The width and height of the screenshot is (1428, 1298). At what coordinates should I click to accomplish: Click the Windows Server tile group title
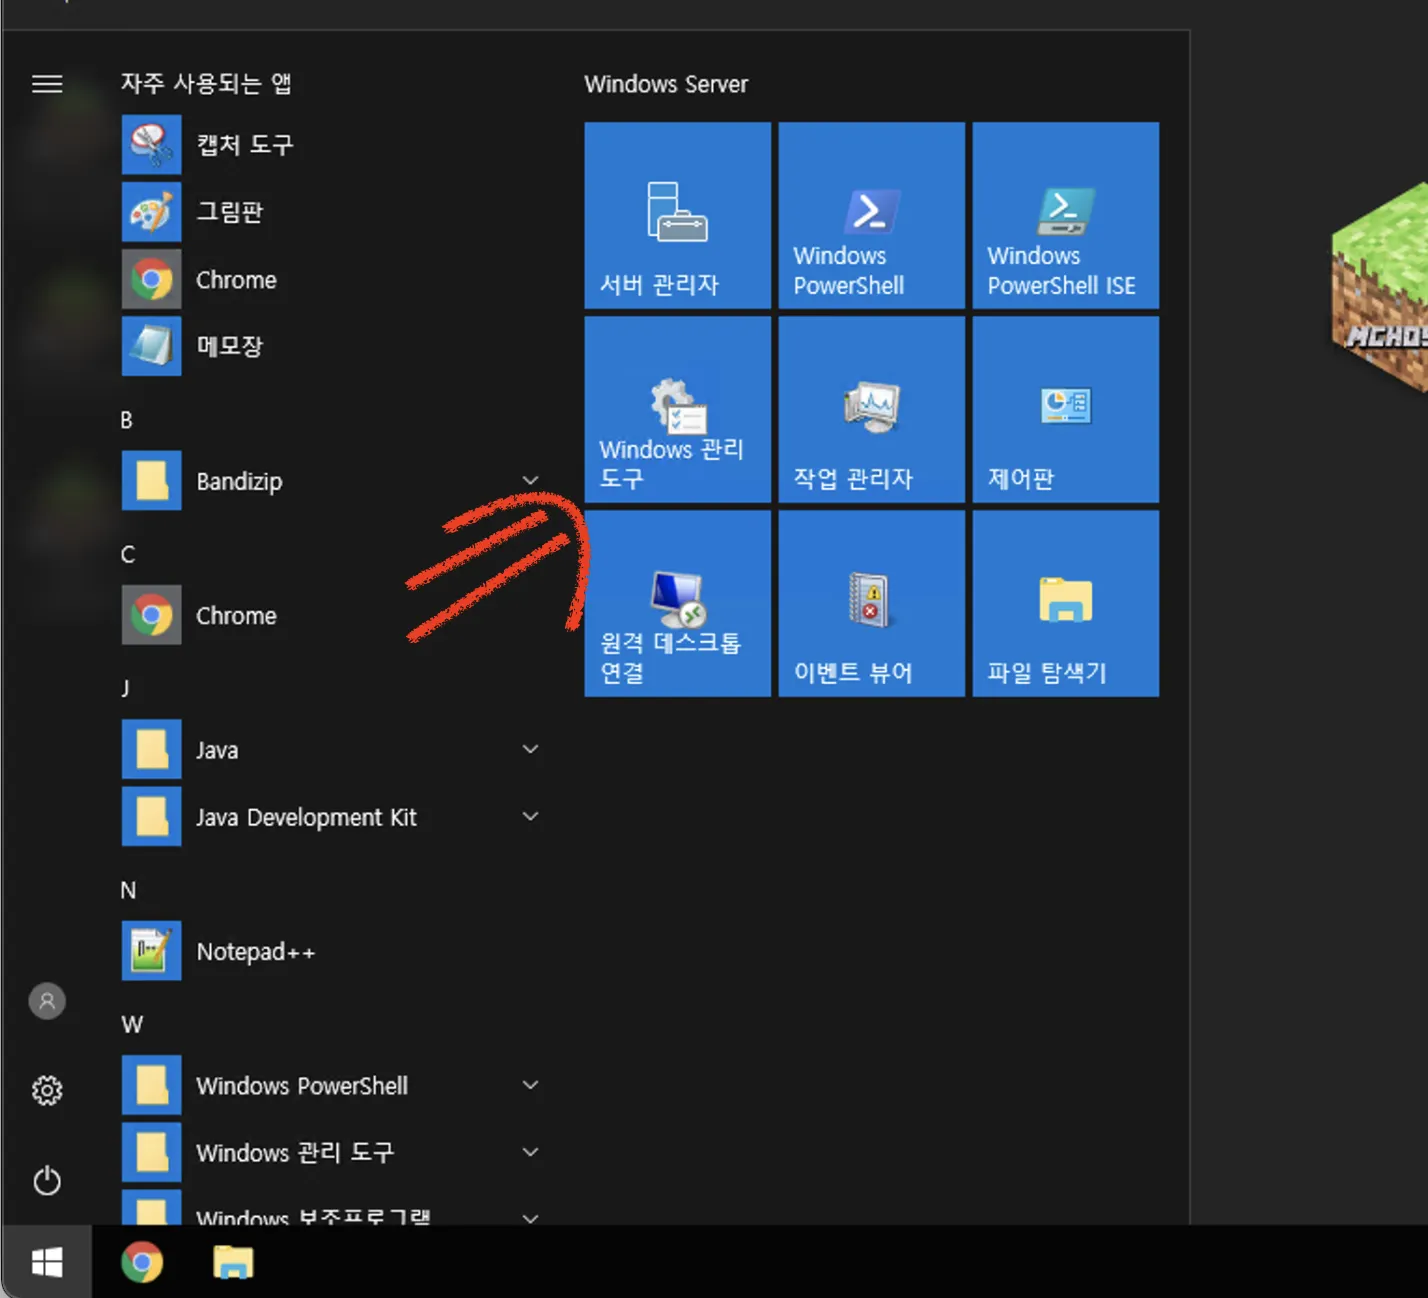666,84
